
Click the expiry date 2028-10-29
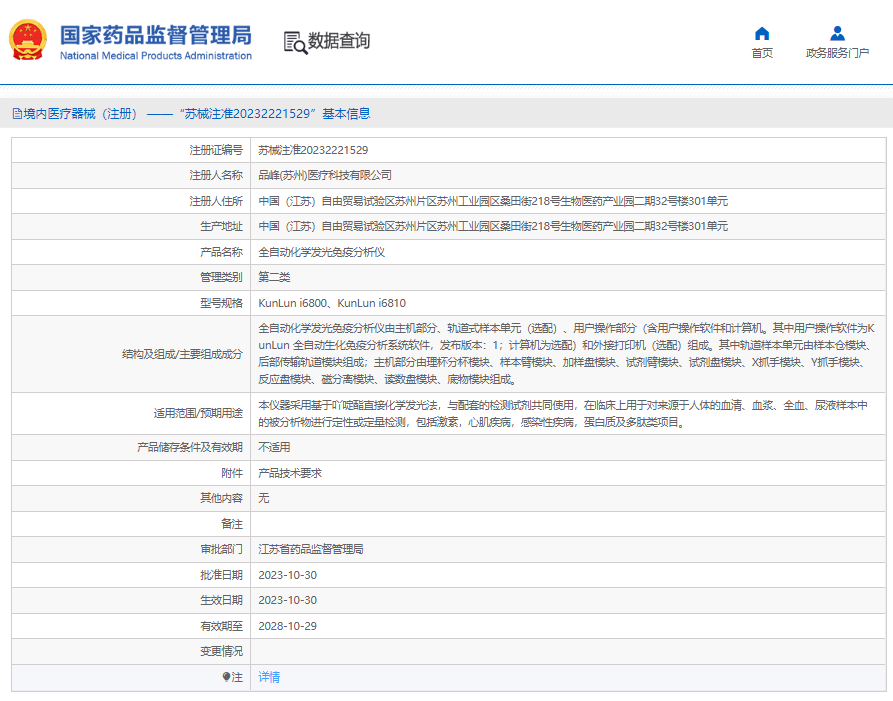point(287,626)
